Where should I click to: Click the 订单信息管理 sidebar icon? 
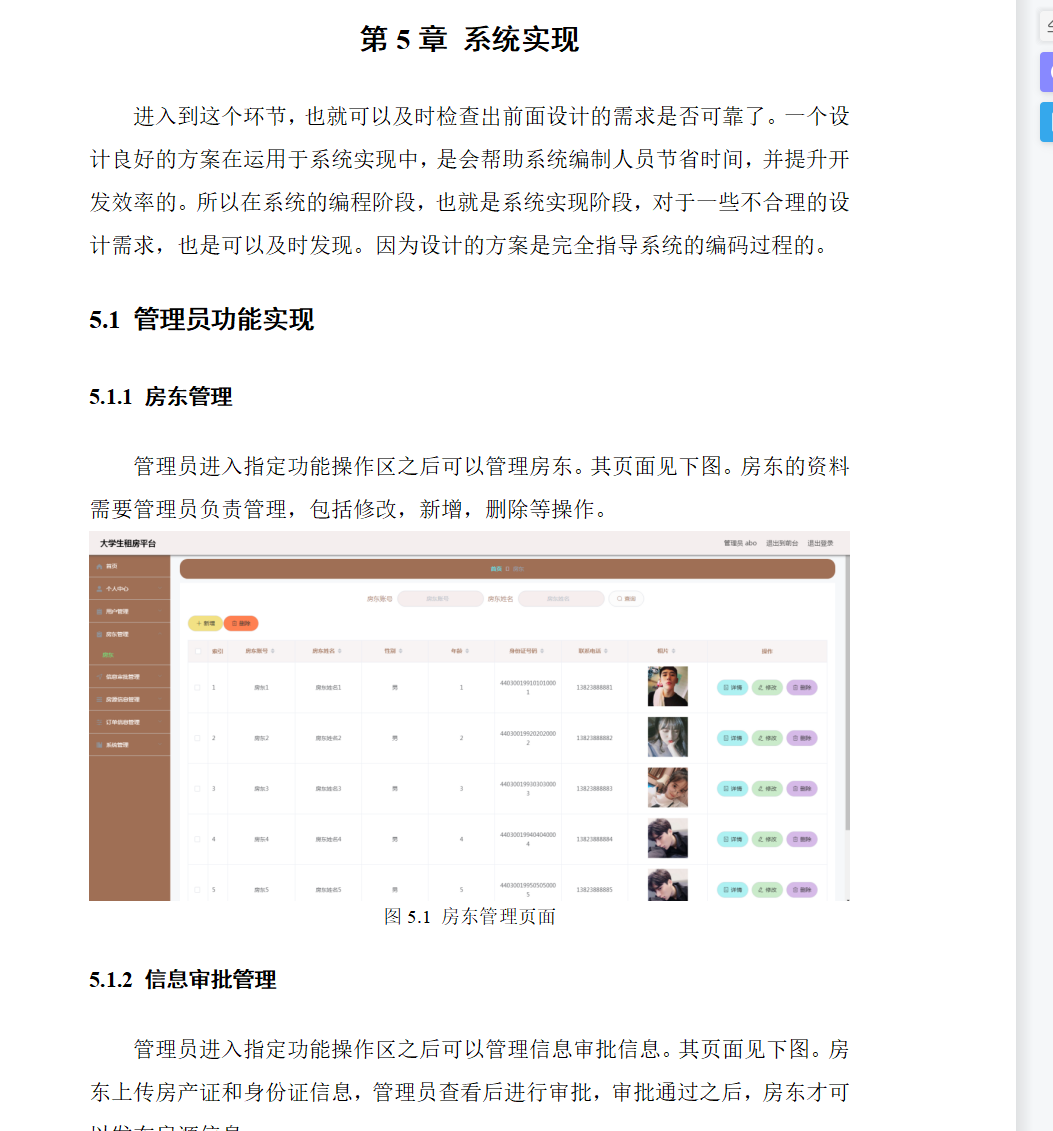point(99,721)
